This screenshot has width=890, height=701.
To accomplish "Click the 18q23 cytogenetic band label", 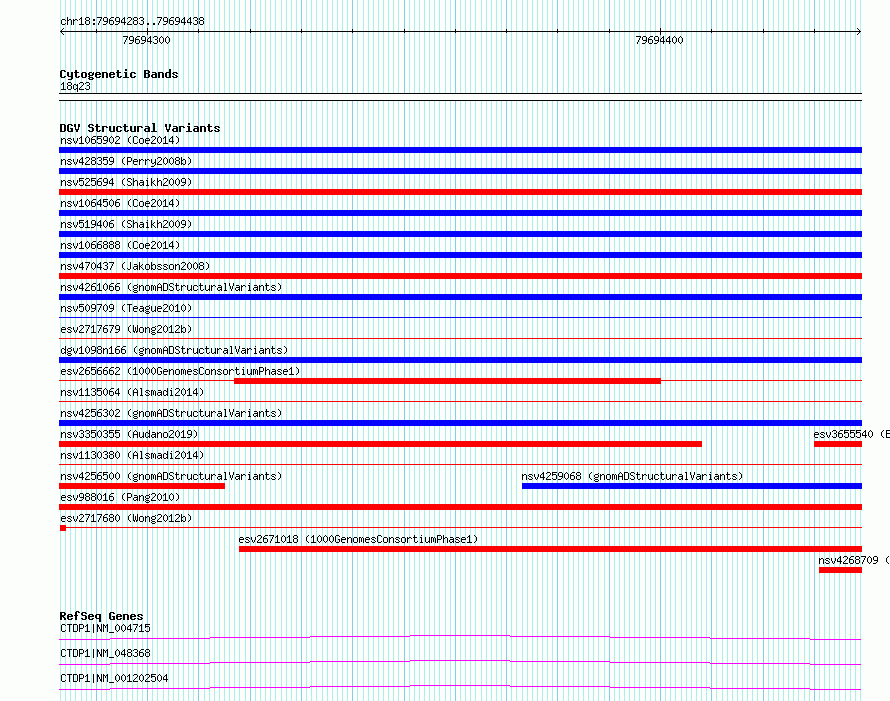I will point(75,86).
